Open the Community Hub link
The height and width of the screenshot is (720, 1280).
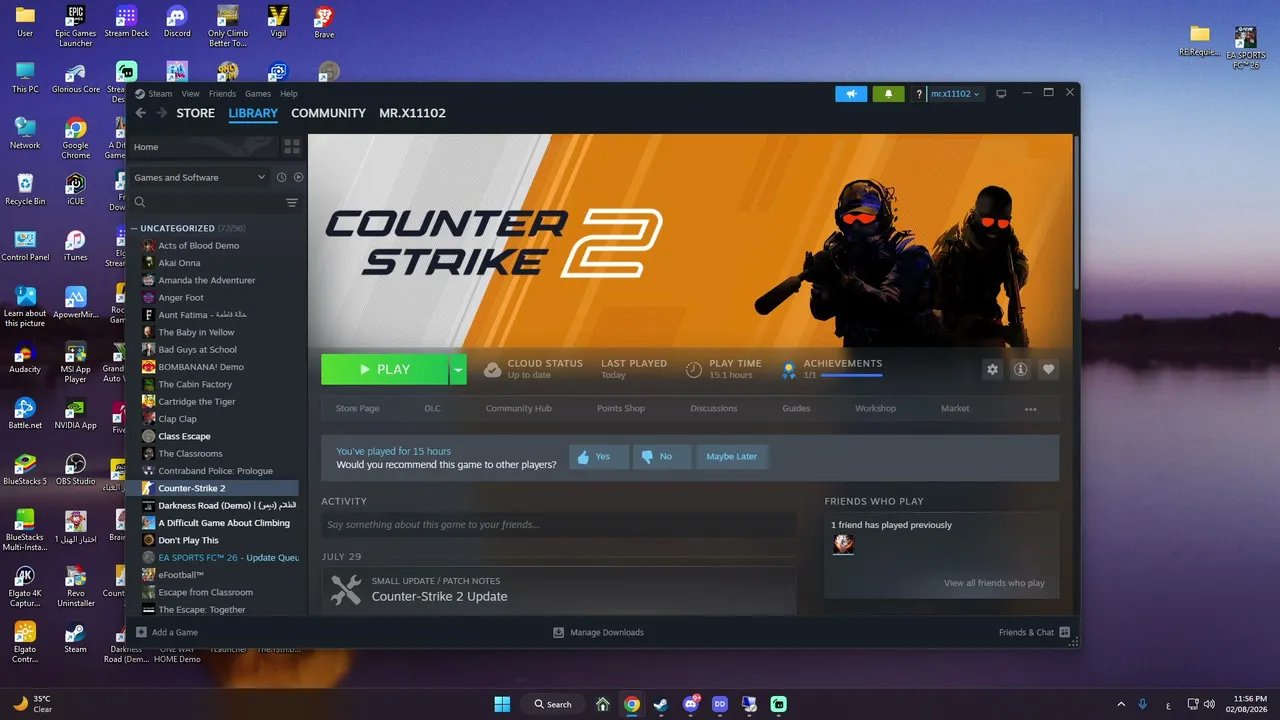coord(518,408)
